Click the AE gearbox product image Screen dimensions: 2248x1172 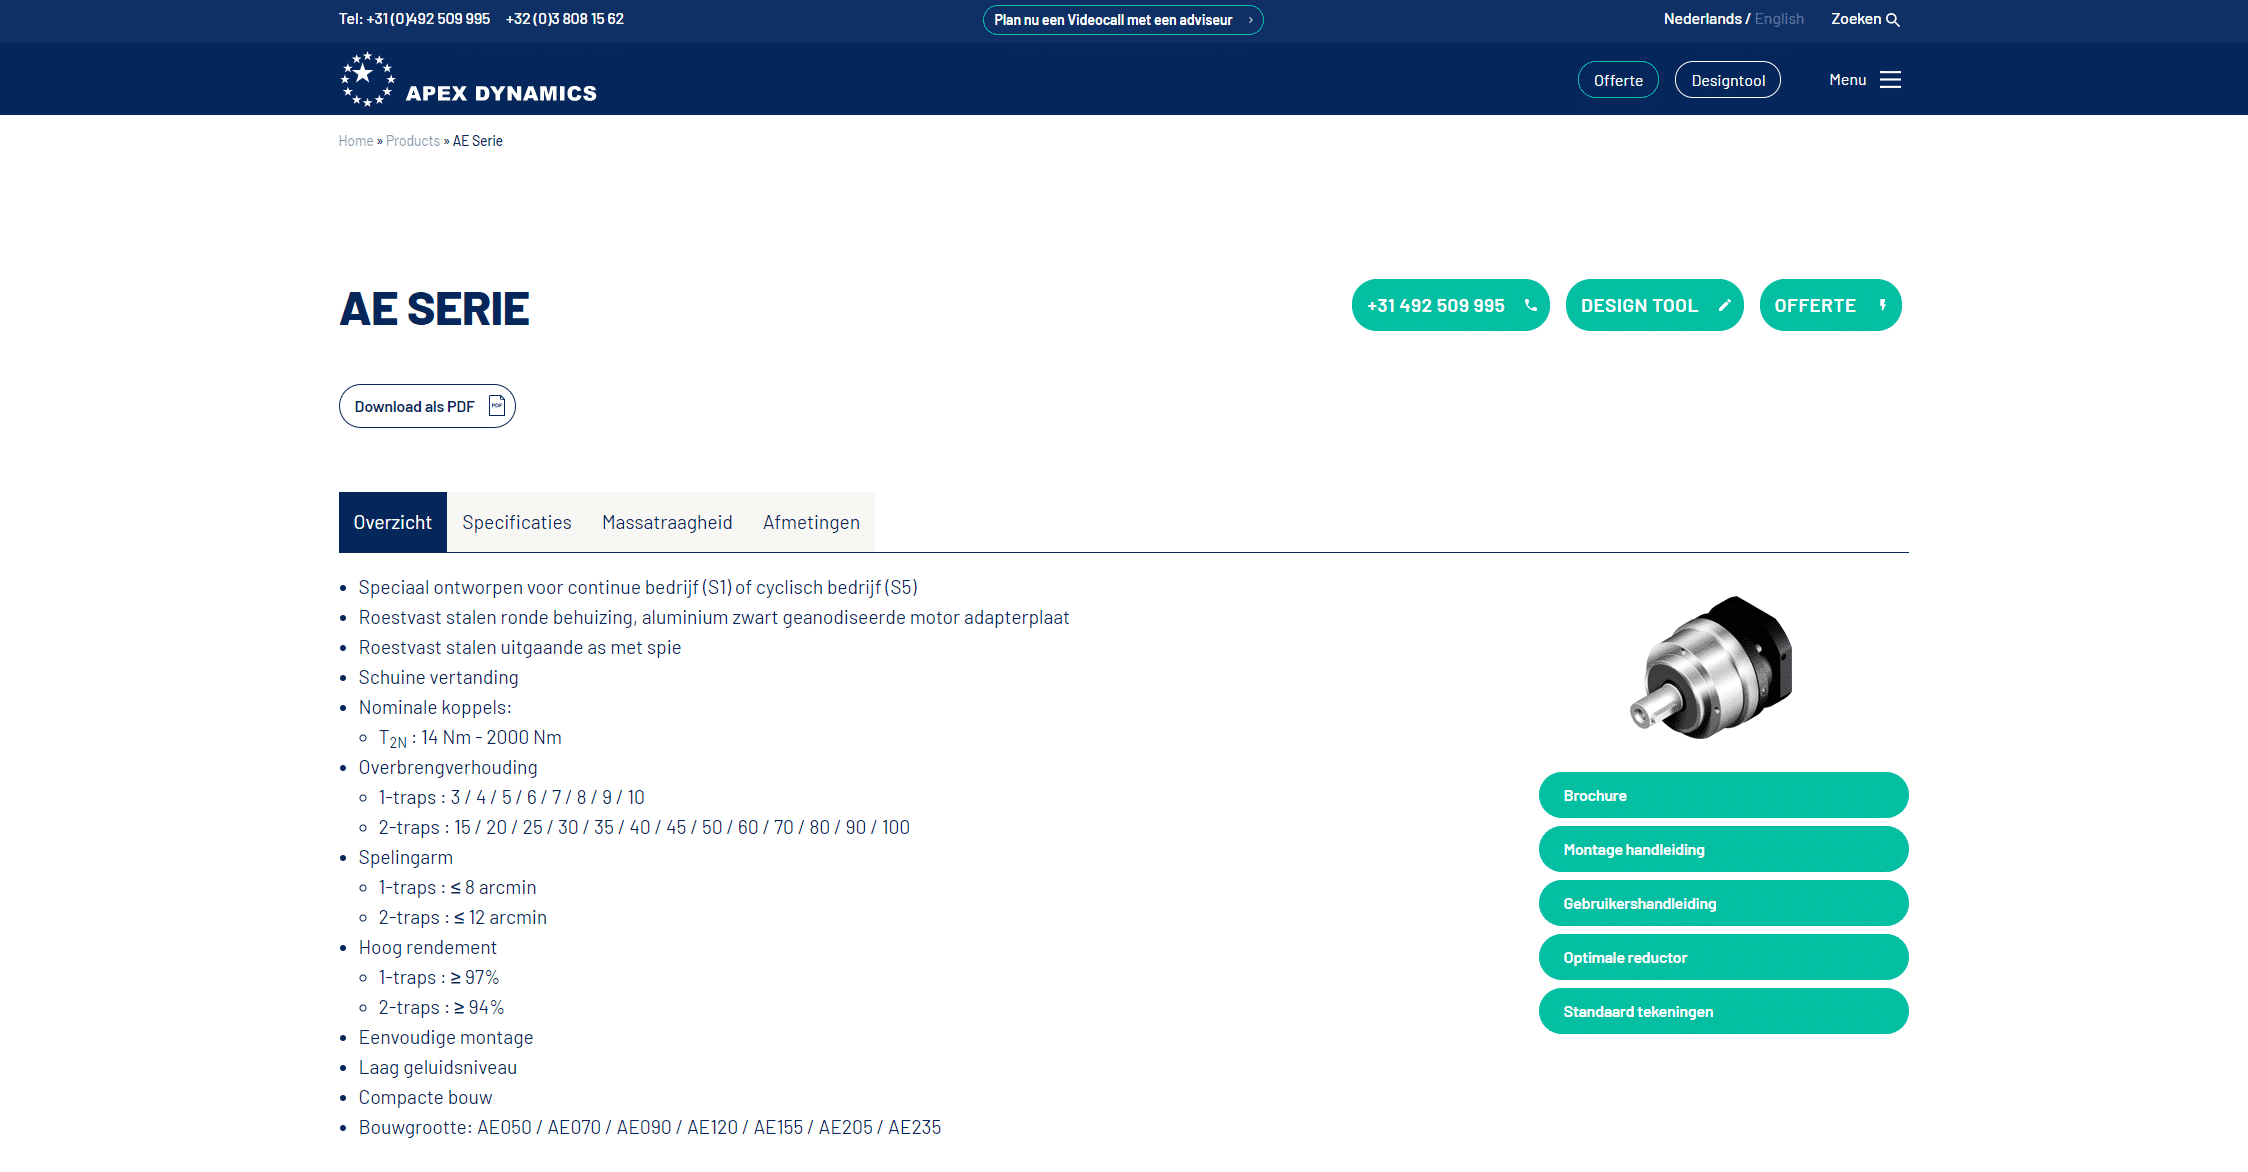pos(1712,667)
